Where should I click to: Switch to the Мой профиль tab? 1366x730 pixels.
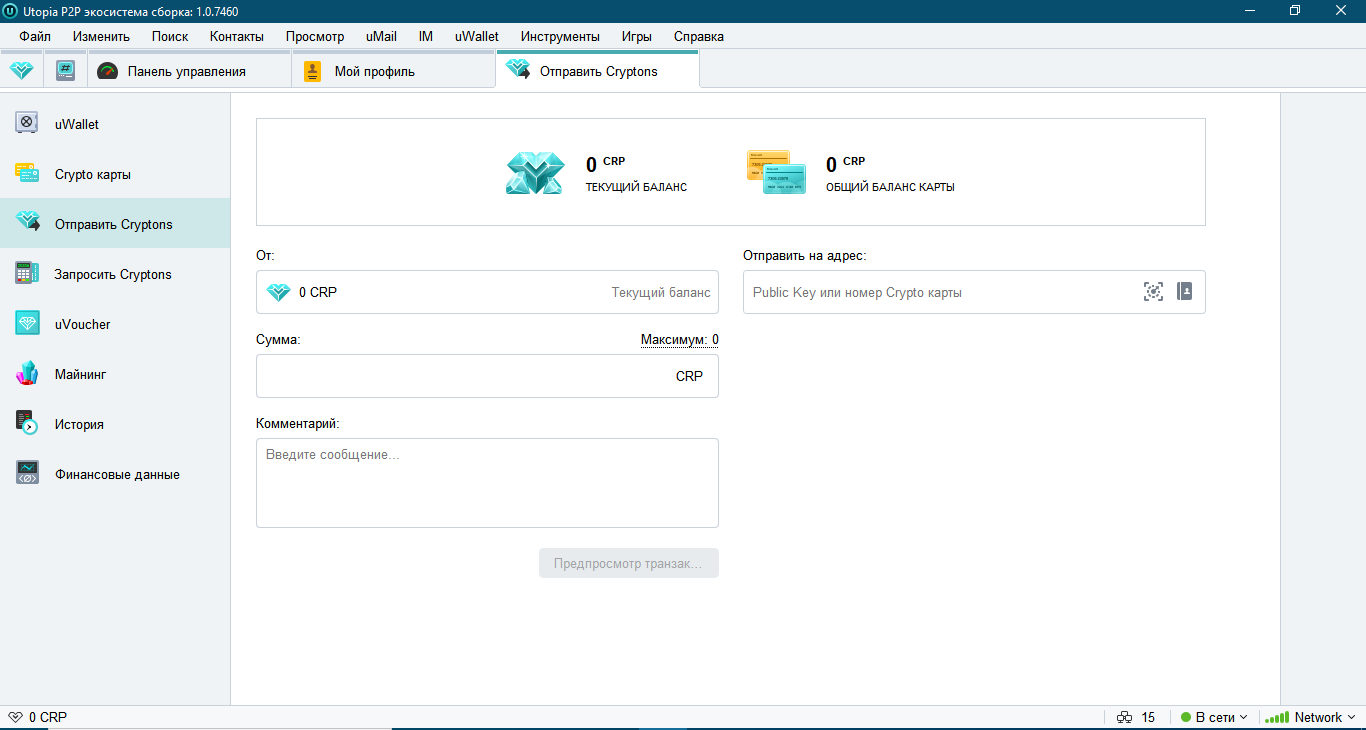[393, 71]
